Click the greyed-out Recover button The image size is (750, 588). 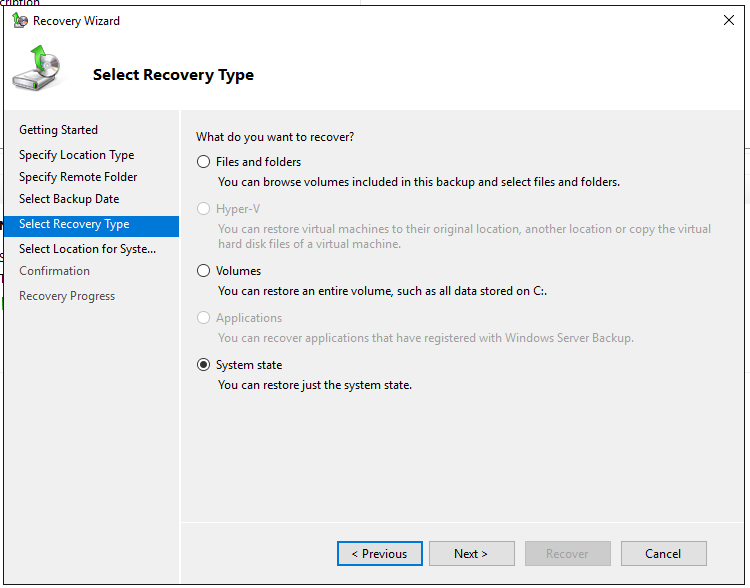coord(567,554)
